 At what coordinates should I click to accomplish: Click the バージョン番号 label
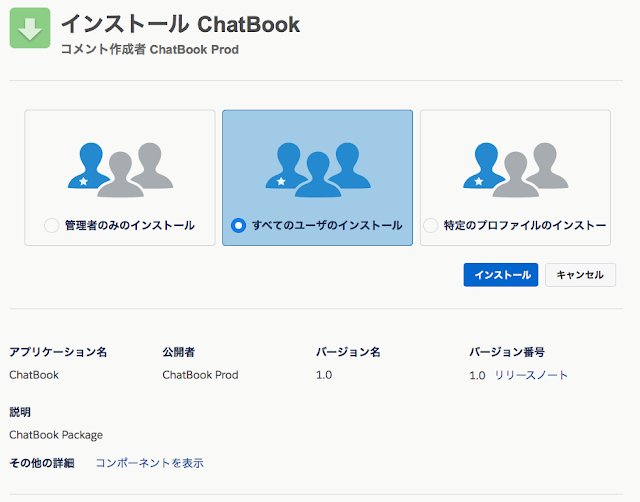(507, 352)
